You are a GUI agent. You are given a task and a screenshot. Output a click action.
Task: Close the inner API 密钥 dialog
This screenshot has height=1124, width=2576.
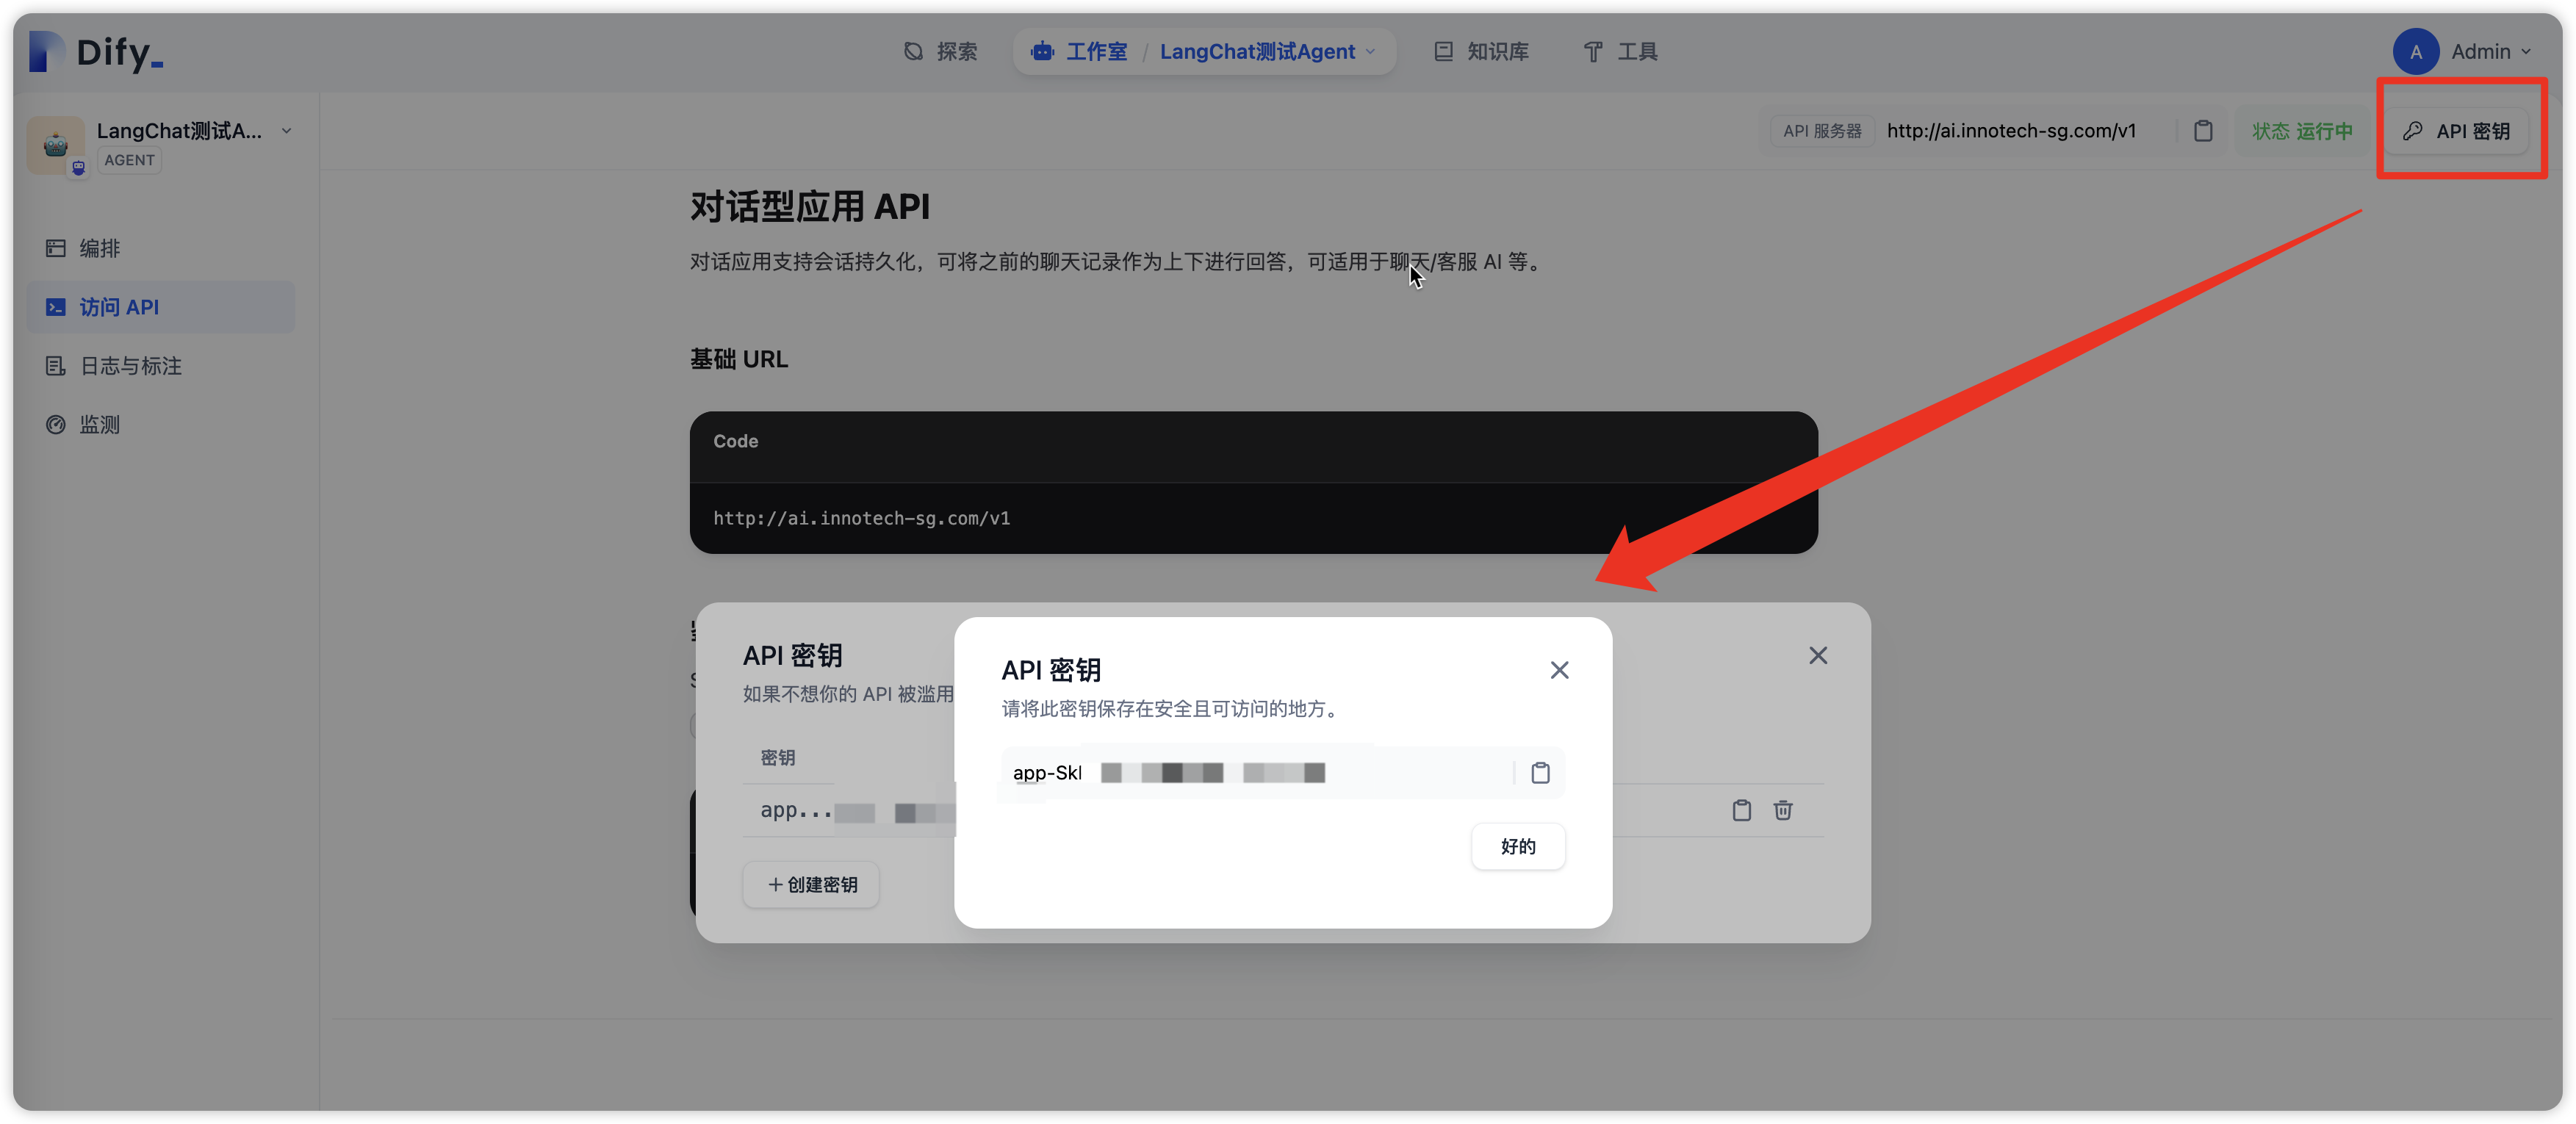point(1559,670)
